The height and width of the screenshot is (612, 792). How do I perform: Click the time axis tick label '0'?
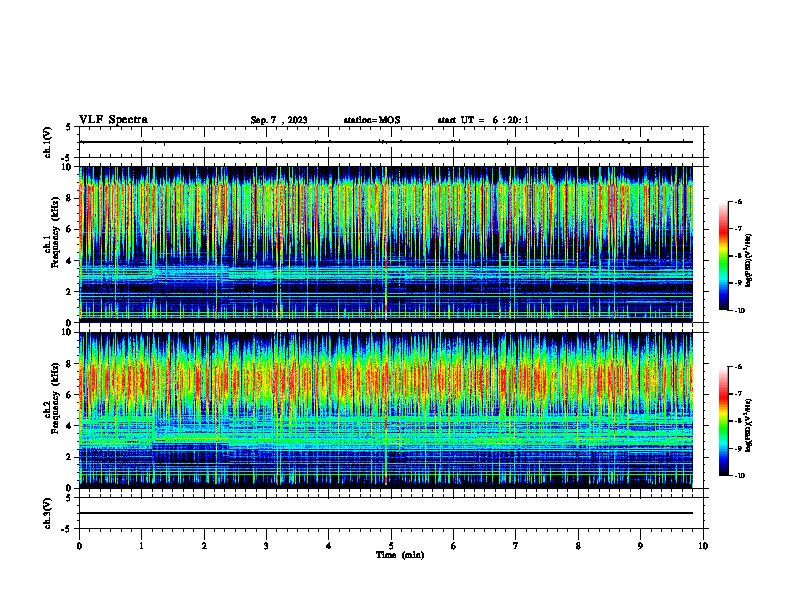(79, 546)
